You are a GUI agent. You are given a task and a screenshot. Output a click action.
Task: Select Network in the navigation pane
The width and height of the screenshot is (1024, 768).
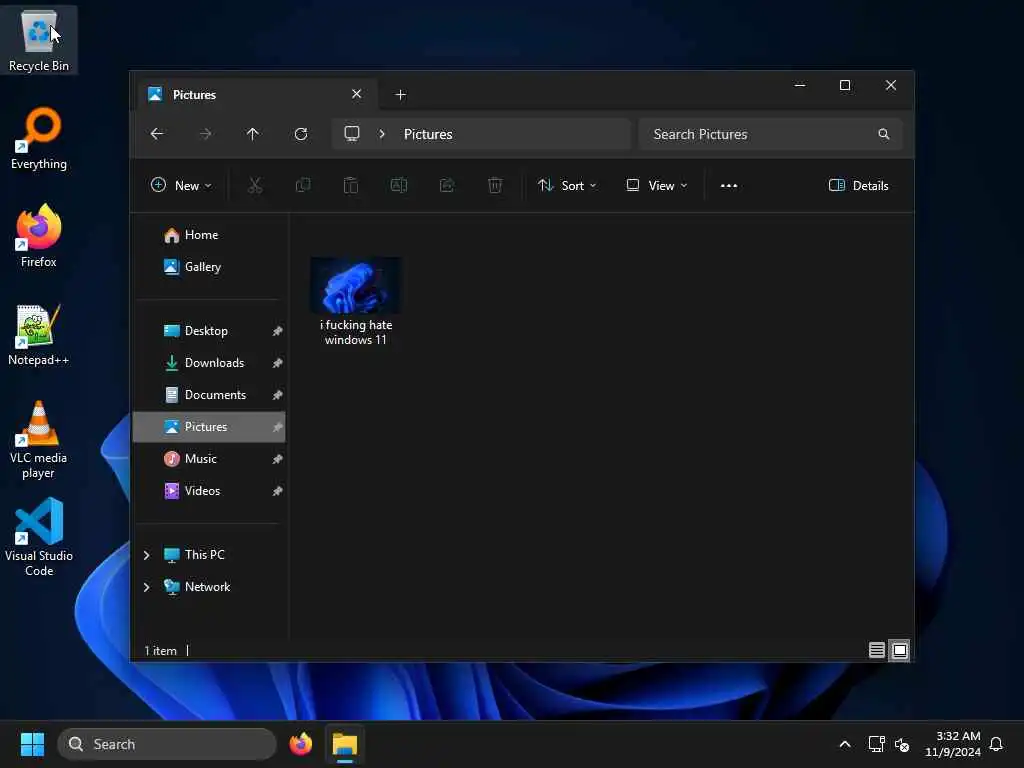click(x=209, y=587)
